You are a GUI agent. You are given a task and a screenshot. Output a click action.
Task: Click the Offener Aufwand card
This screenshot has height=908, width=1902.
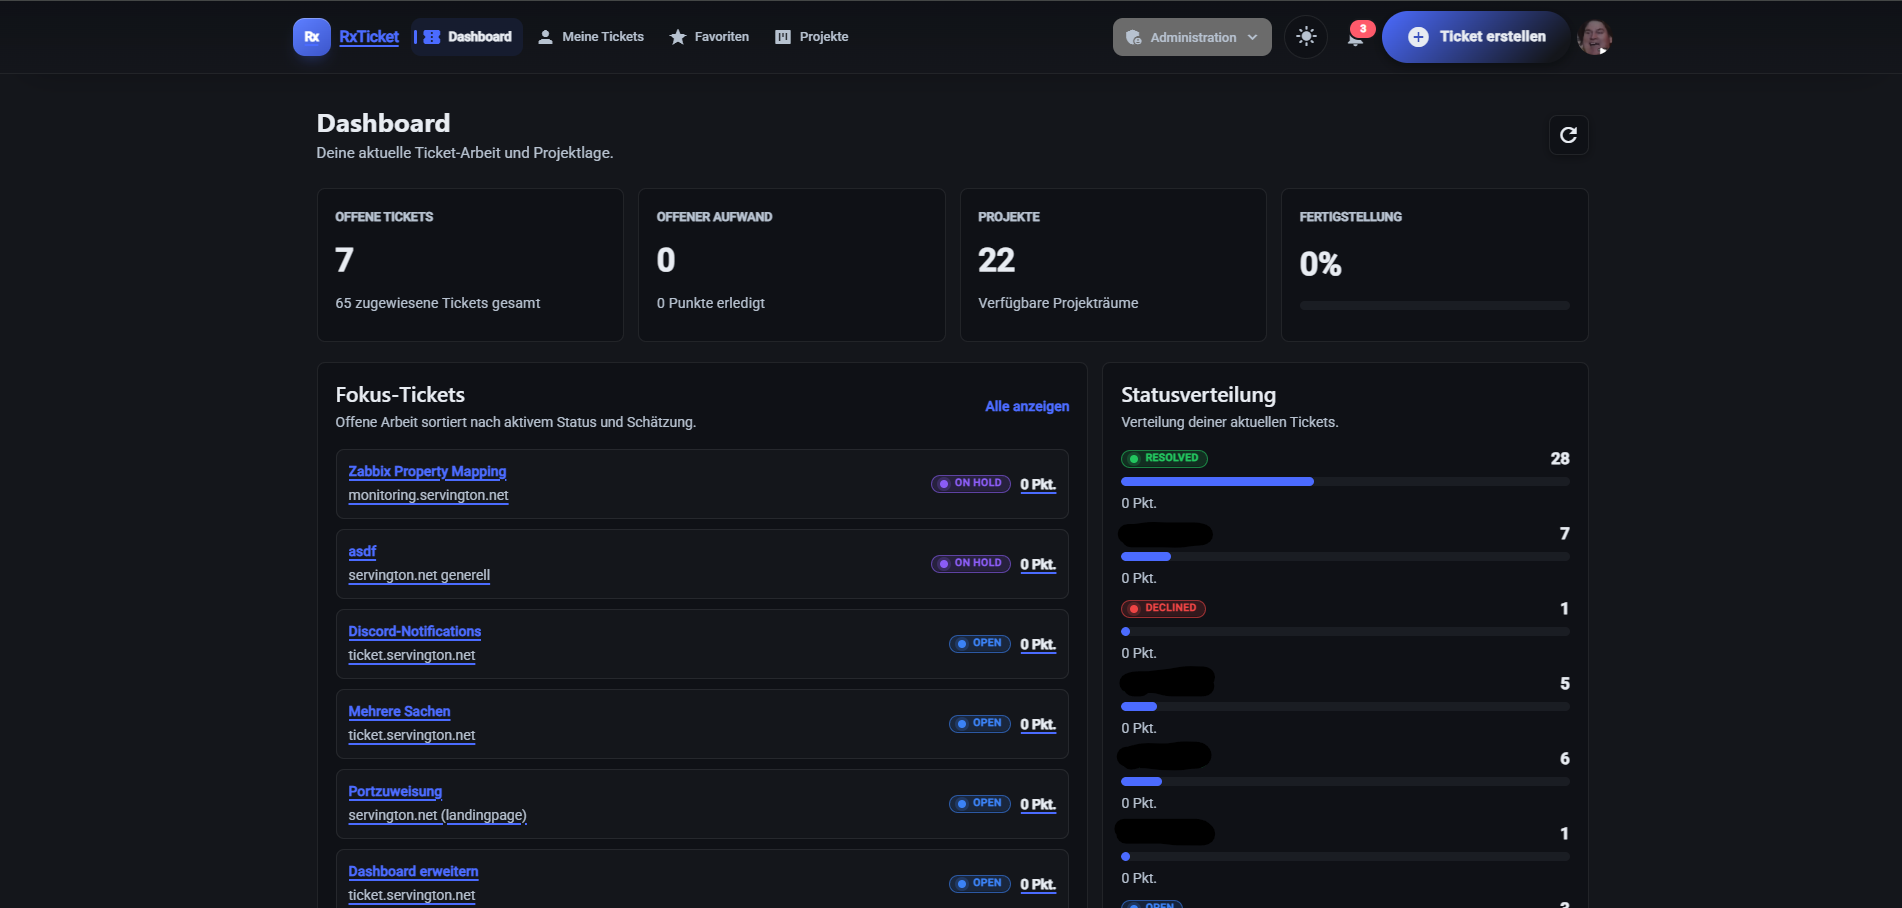(x=791, y=265)
